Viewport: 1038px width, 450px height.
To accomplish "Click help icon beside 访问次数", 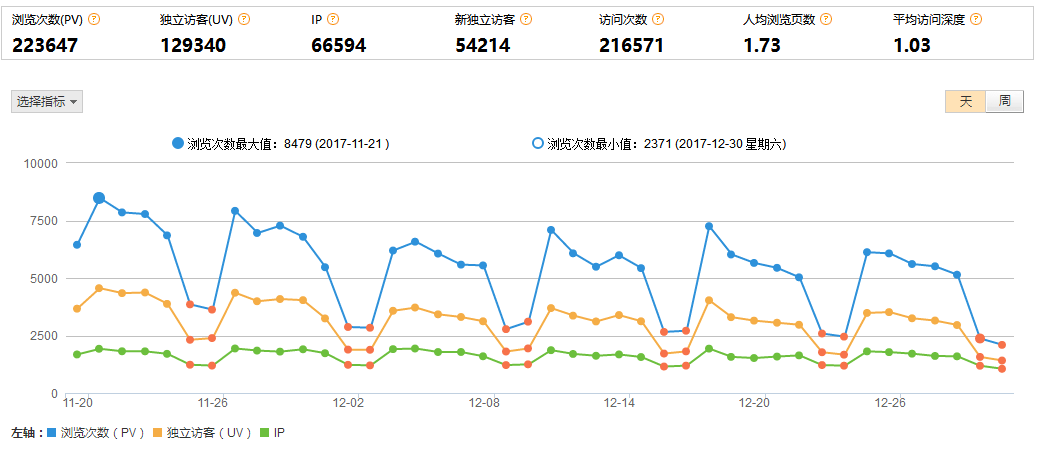I will (658, 19).
